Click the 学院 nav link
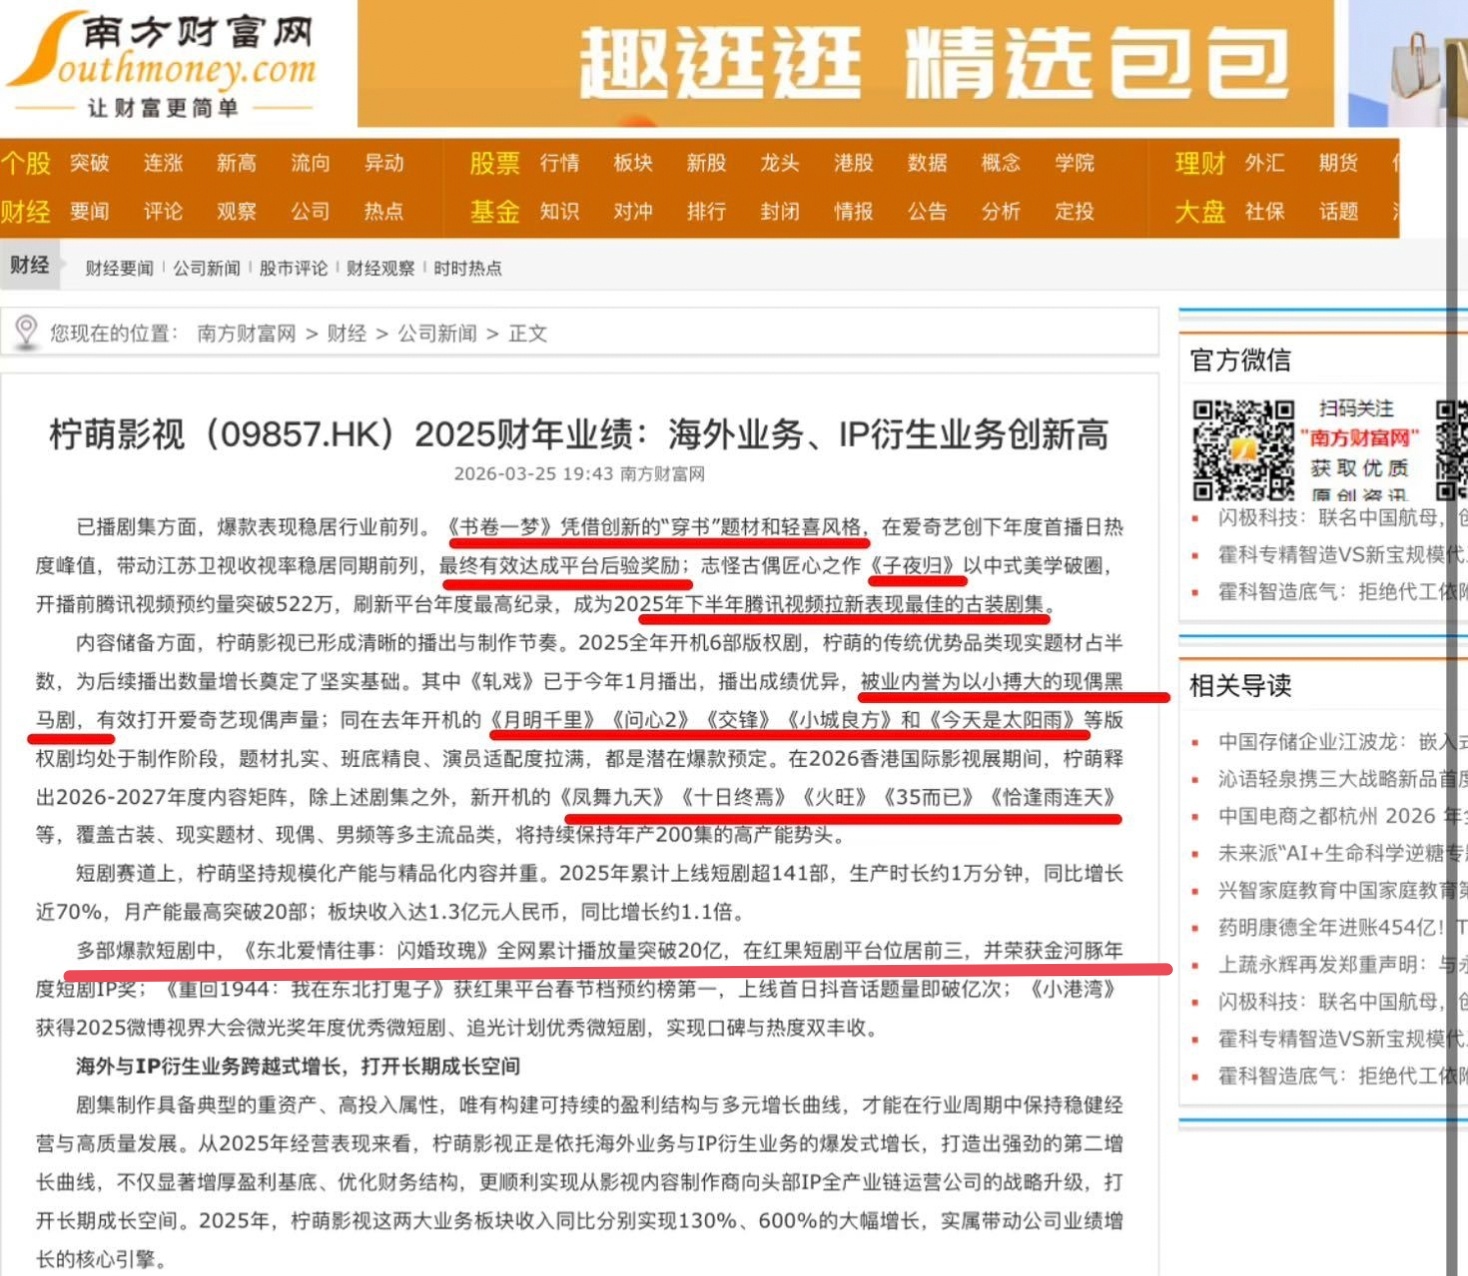1468x1276 pixels. point(1074,163)
